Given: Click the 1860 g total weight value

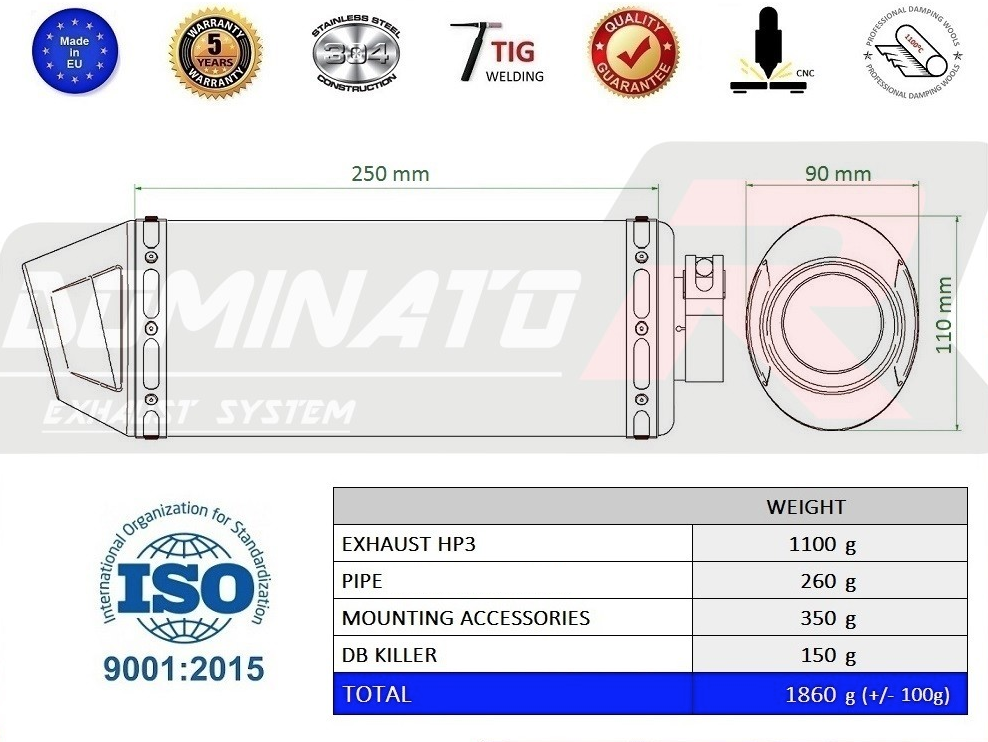Looking at the screenshot, I should 867,695.
